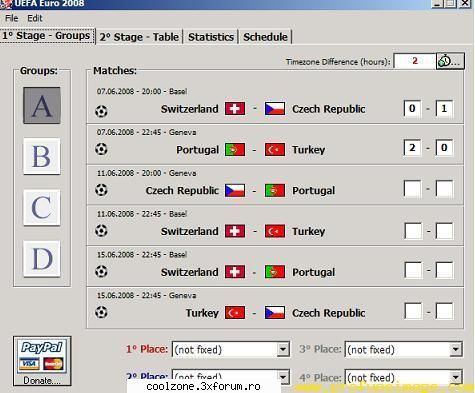
Task: Open the Schedule tab
Action: coord(265,37)
